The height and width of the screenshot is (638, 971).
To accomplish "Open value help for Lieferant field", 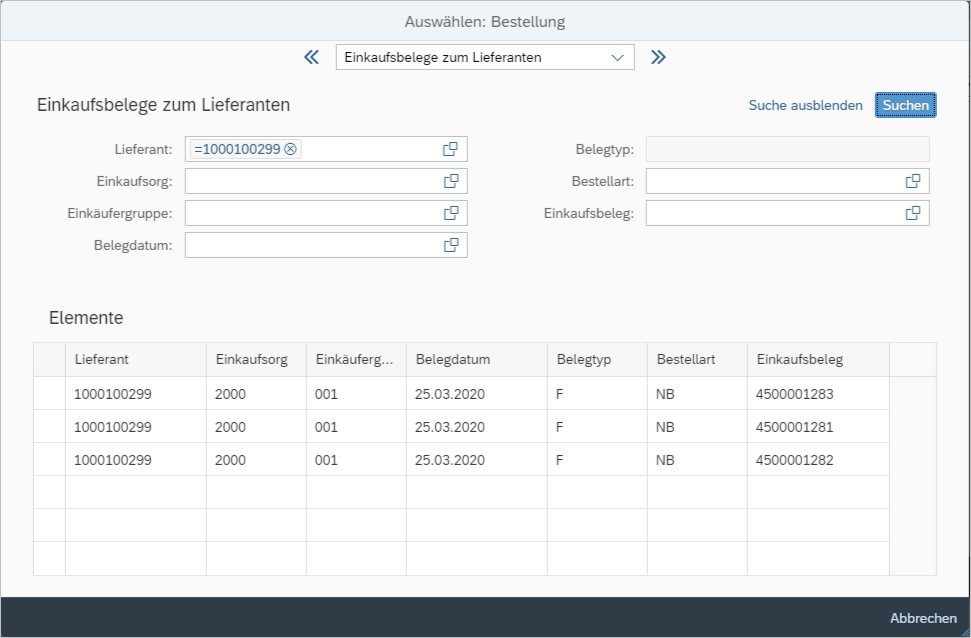I will point(450,149).
